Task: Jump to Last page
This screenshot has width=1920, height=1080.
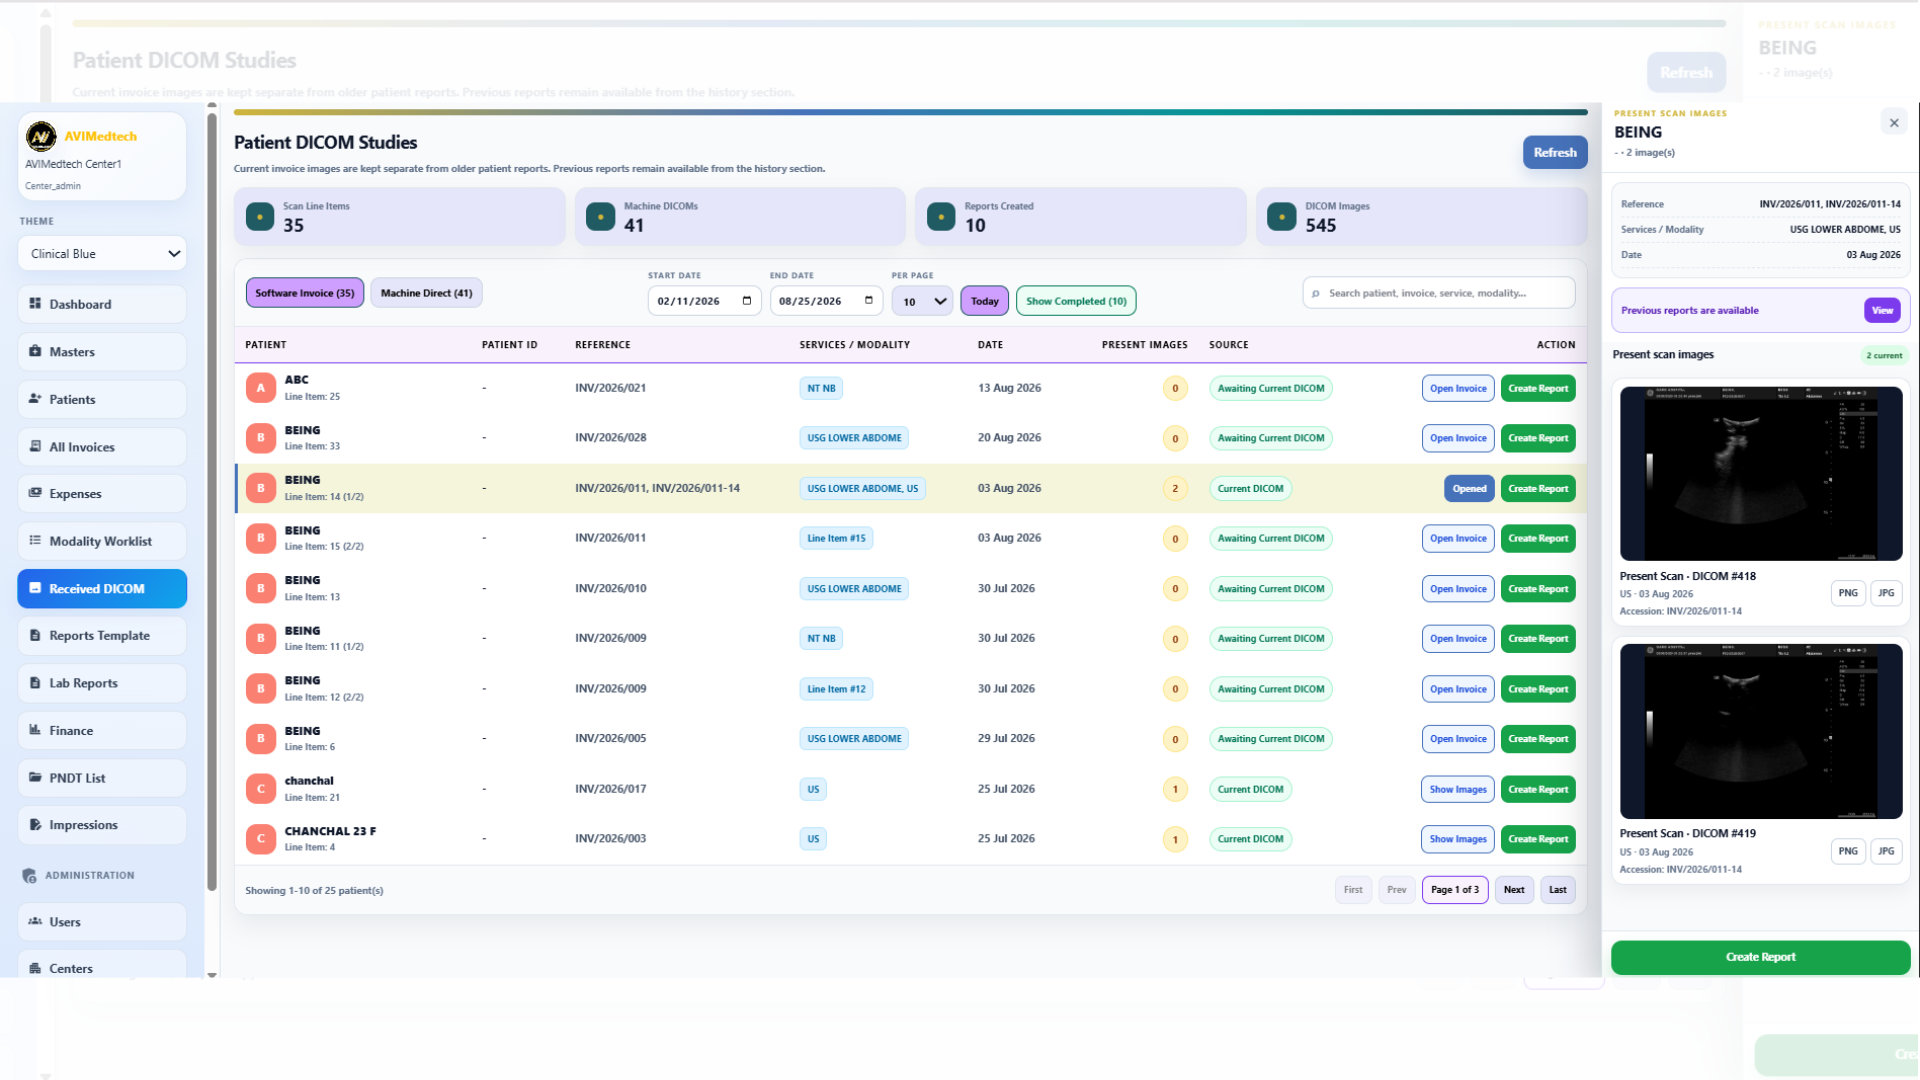Action: (x=1558, y=890)
